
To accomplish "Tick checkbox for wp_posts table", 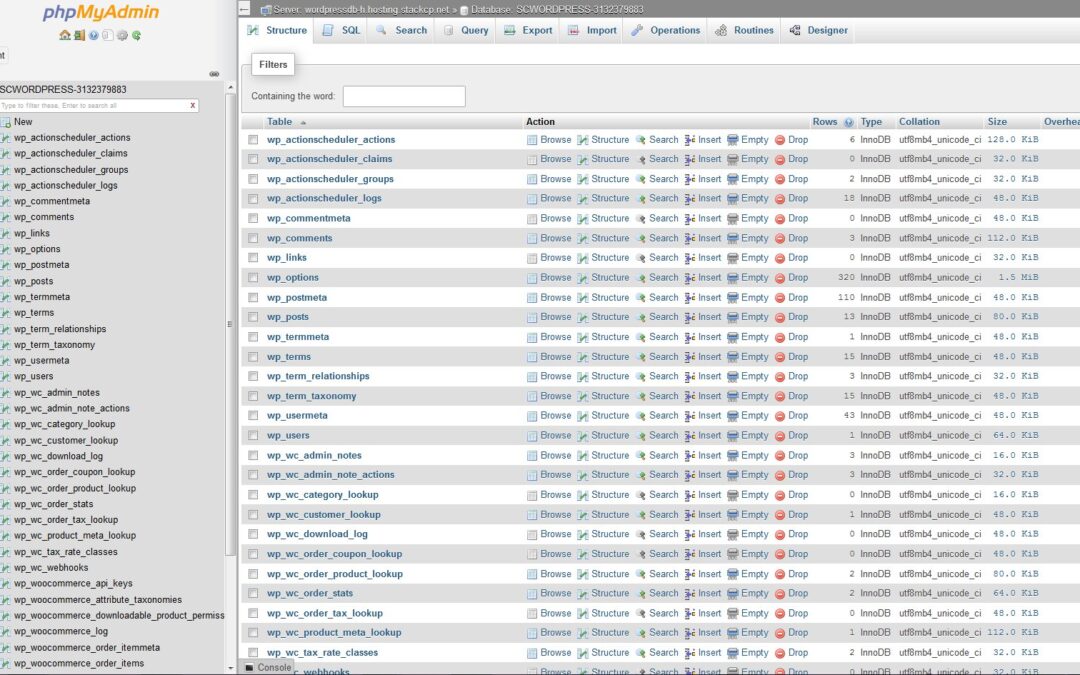I will click(253, 317).
